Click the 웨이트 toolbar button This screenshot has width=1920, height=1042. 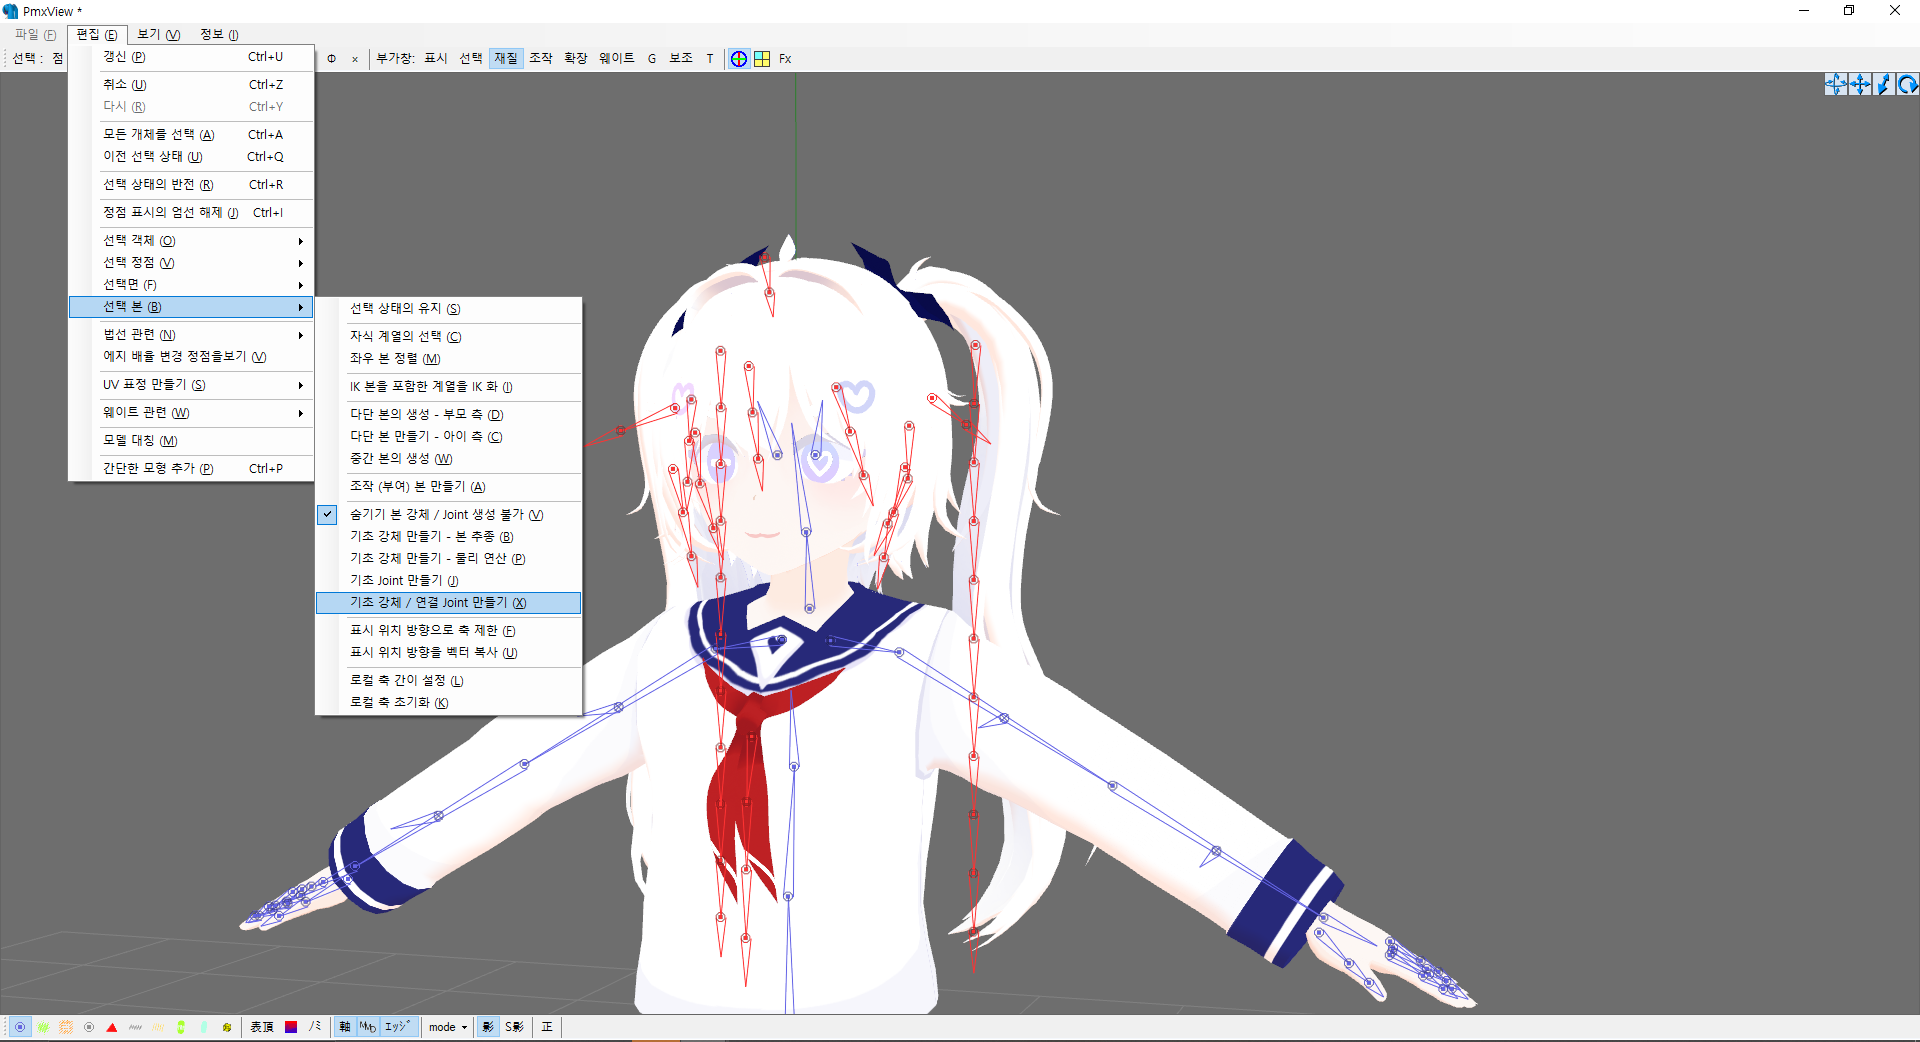(x=617, y=59)
